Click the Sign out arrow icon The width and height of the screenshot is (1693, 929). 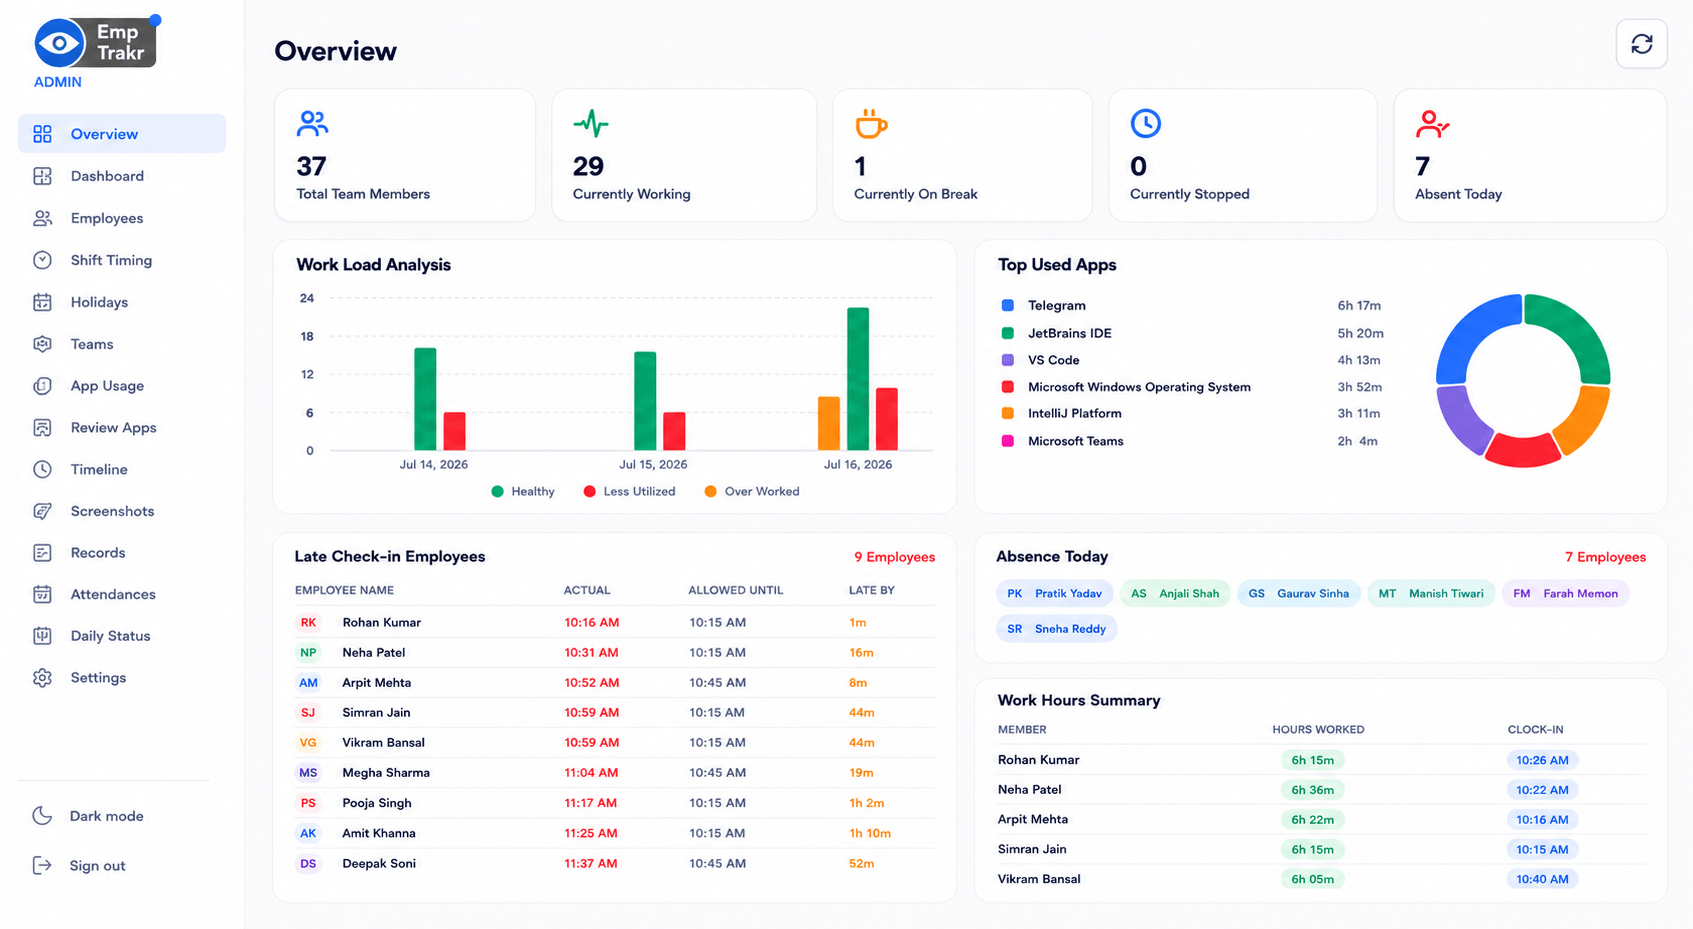pos(42,866)
